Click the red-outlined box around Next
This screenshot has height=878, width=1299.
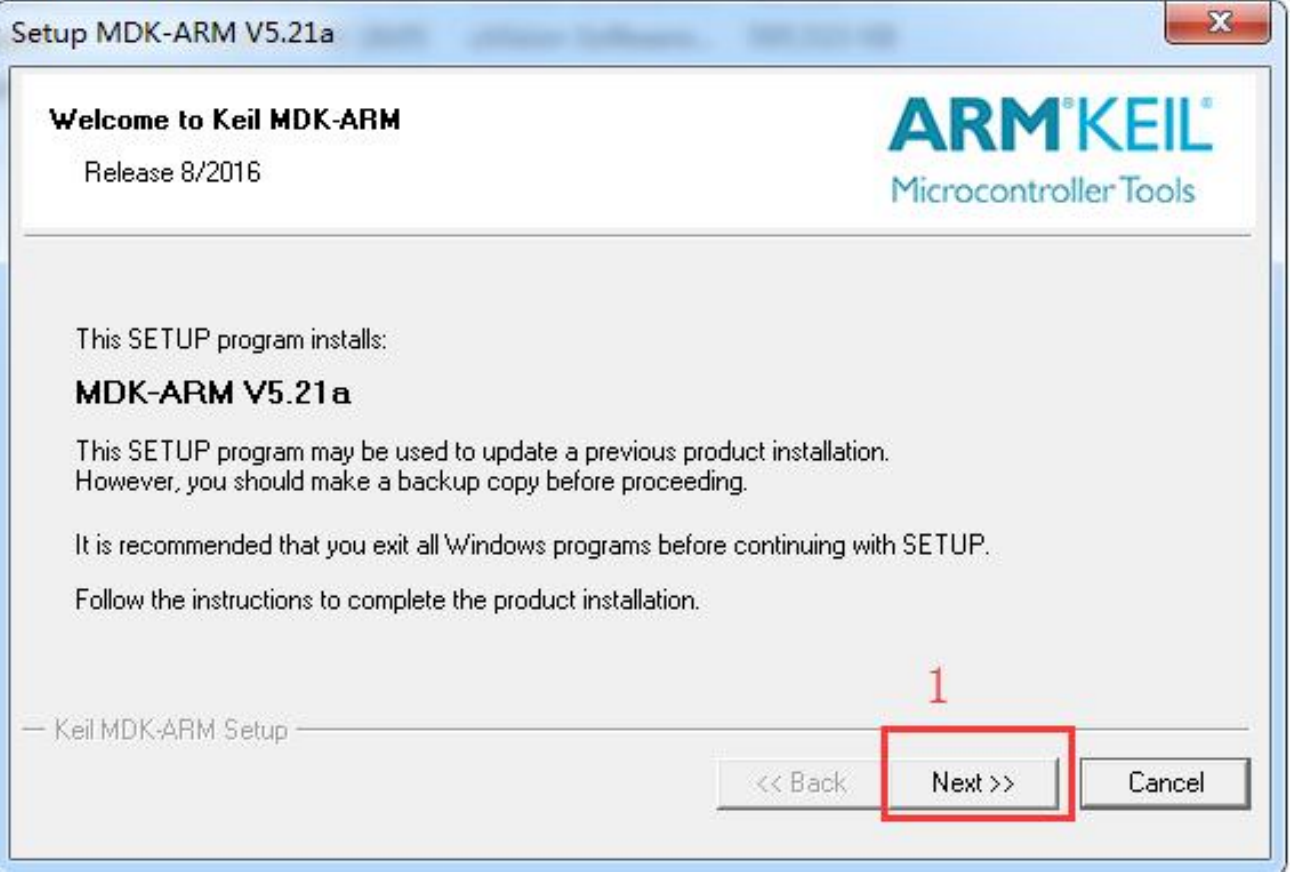click(977, 775)
